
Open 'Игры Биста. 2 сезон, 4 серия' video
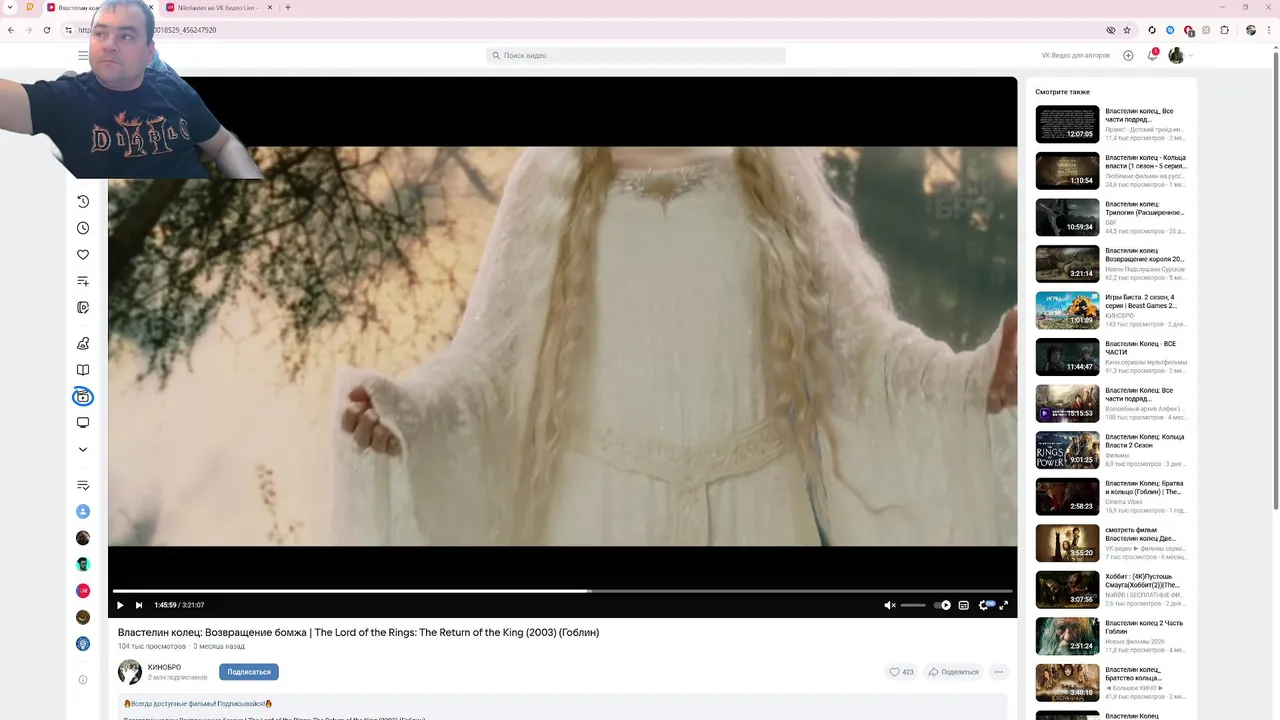1140,301
